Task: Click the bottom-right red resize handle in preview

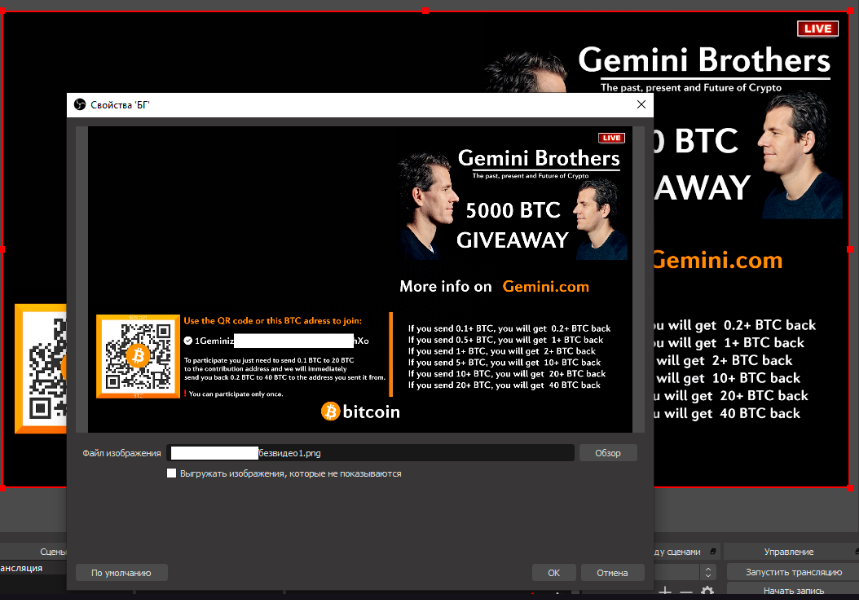Action: tap(850, 487)
